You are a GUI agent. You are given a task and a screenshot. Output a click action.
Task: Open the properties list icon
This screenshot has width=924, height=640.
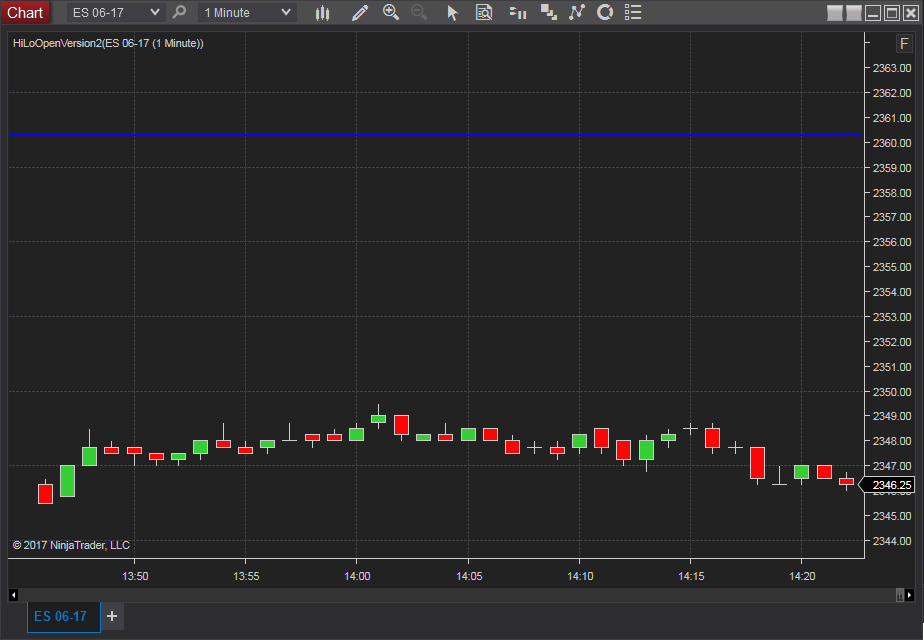633,12
